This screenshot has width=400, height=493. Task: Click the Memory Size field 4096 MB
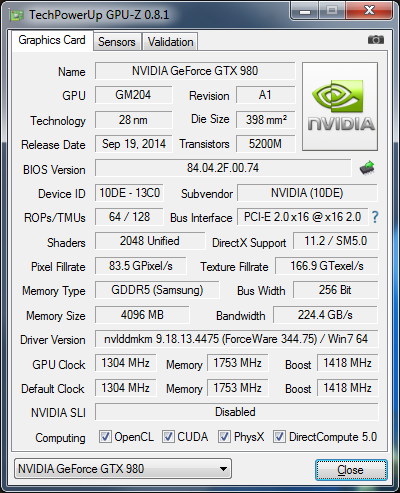pyautogui.click(x=142, y=315)
